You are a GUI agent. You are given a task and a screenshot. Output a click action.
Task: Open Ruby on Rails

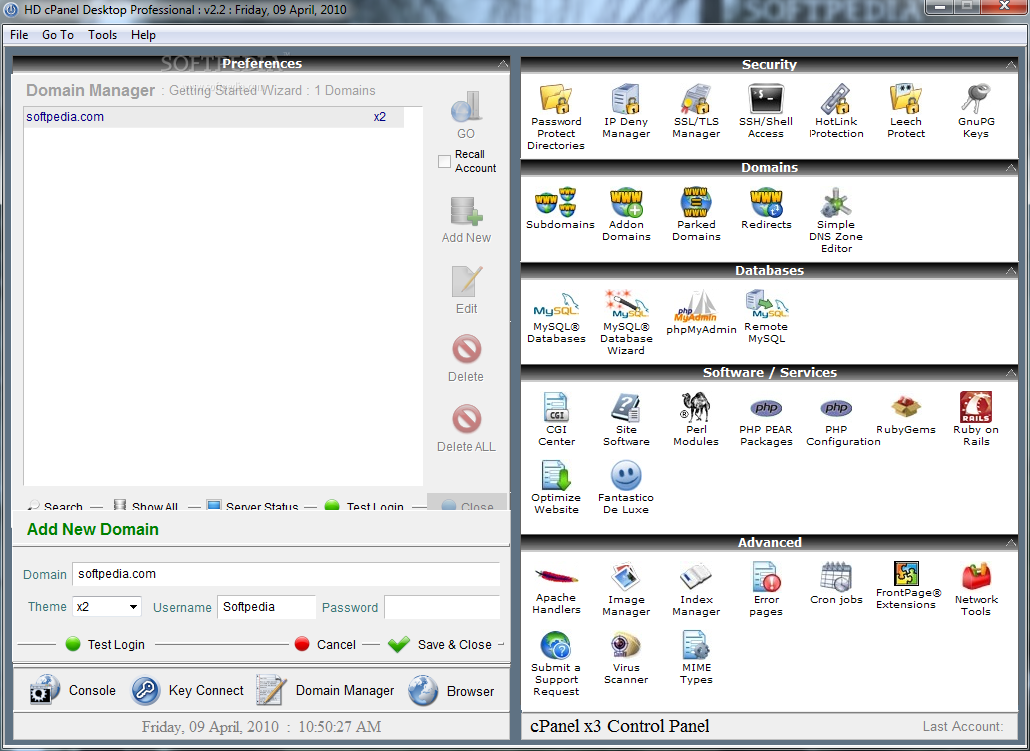[x=976, y=419]
